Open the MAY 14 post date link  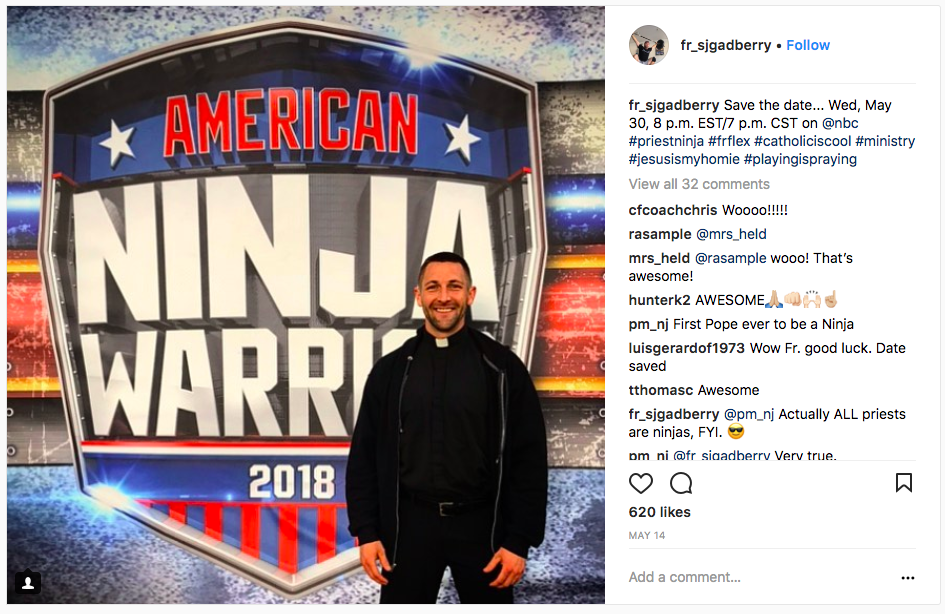647,535
